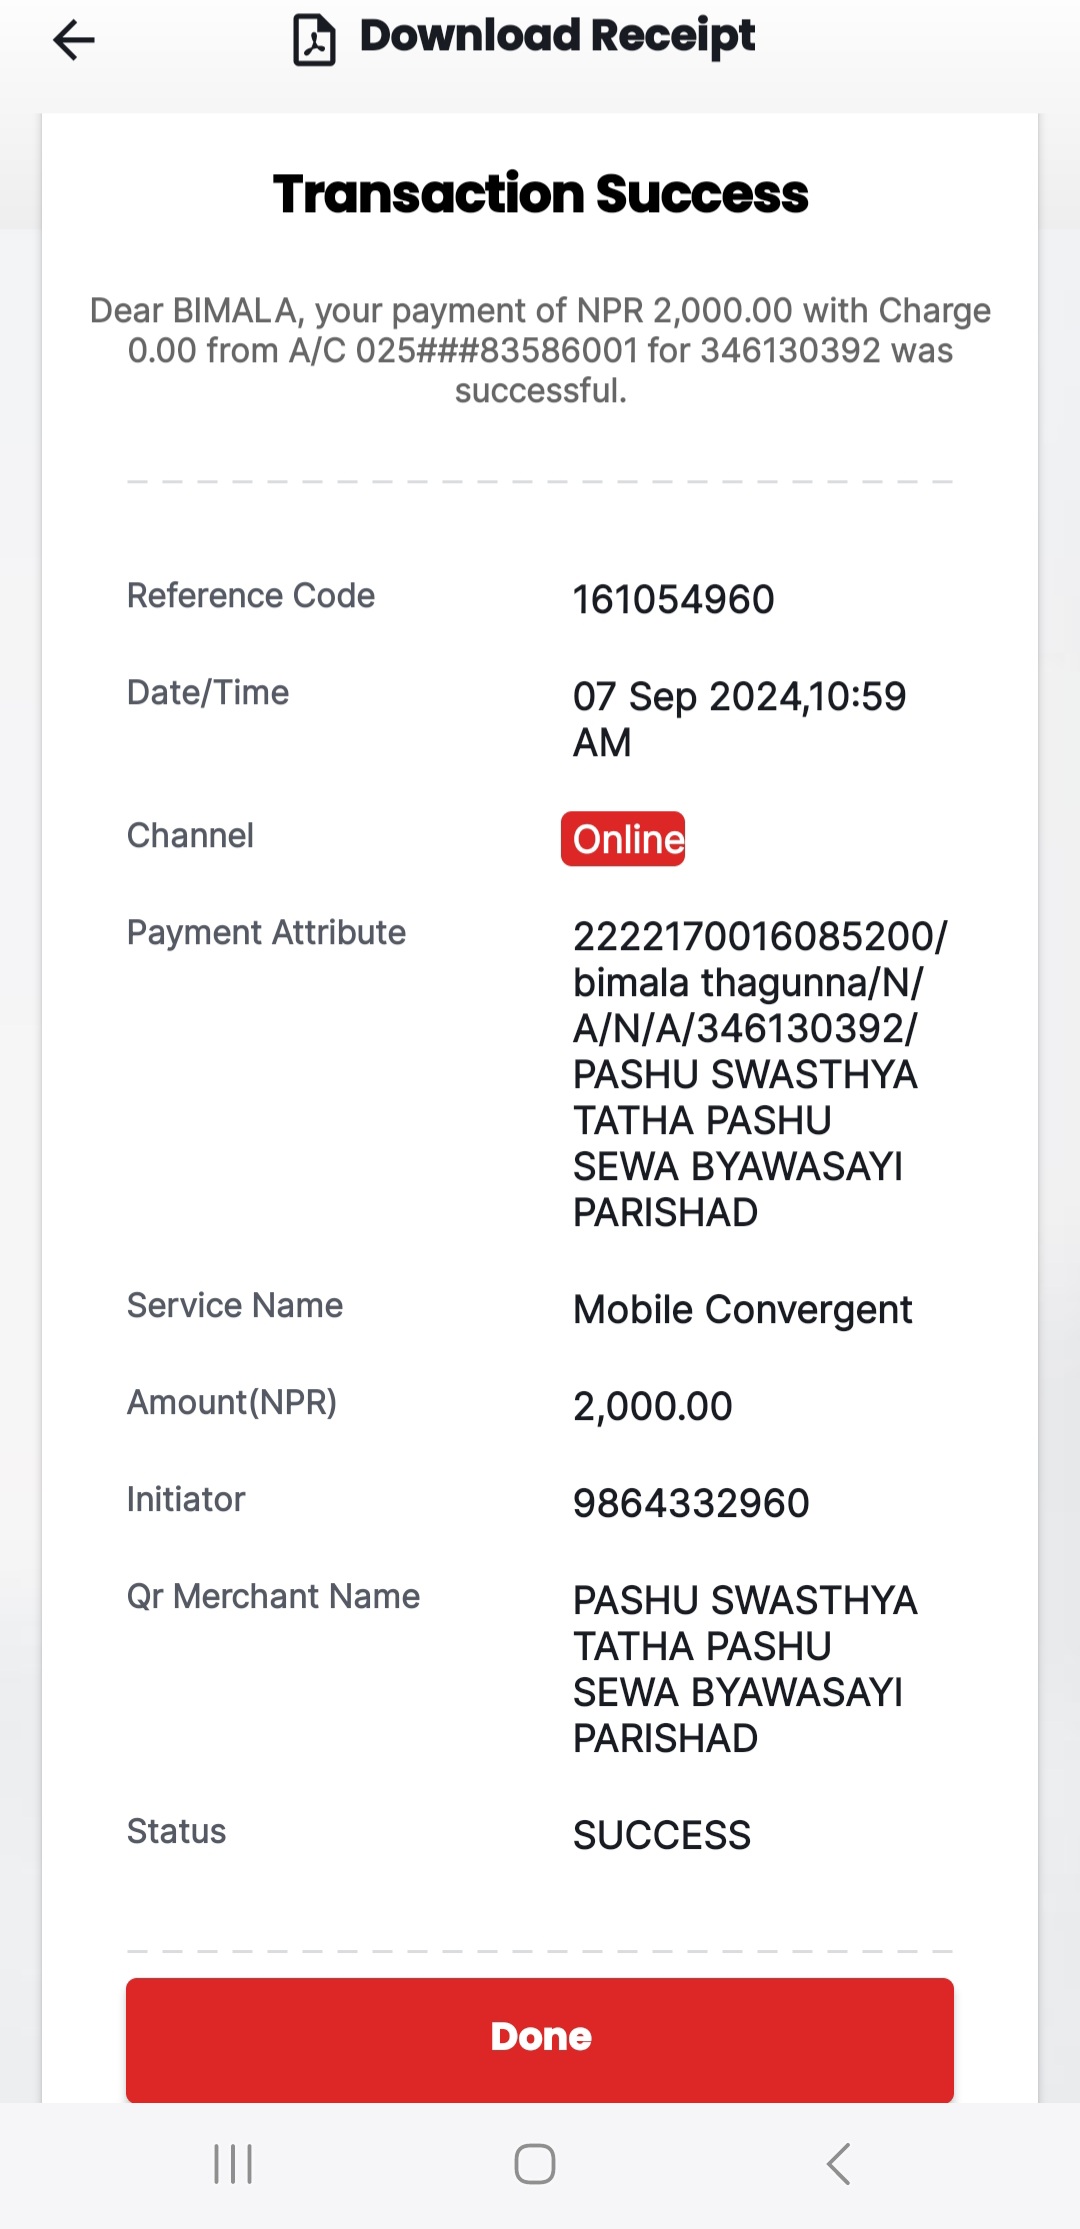This screenshot has width=1080, height=2229.
Task: Tap the SUCCESS status value
Action: 662,1835
